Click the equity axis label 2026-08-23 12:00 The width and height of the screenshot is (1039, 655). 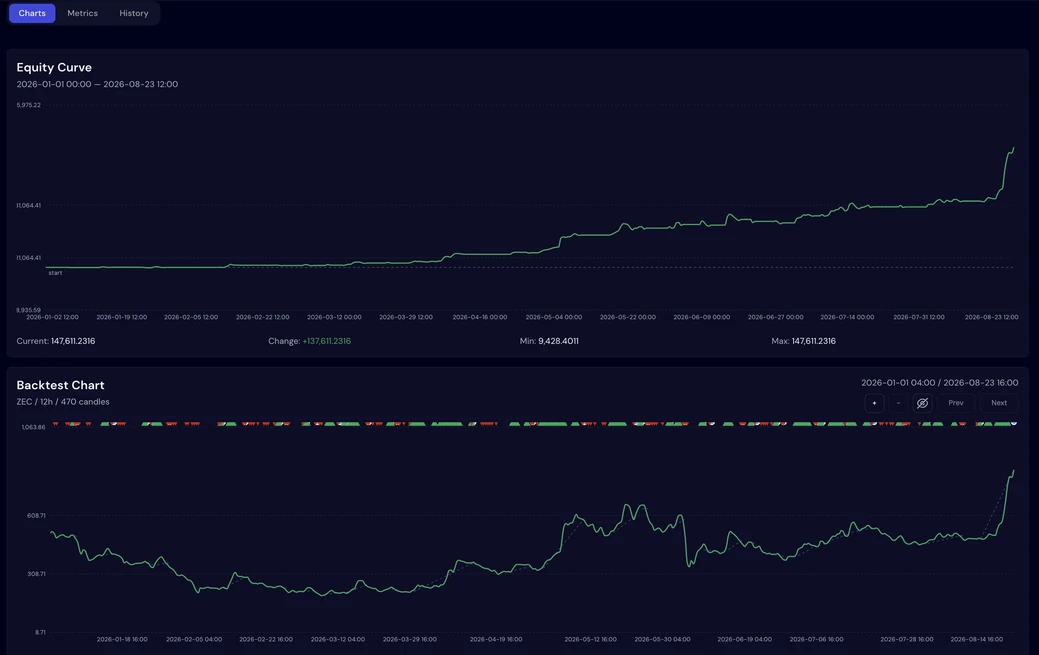[x=991, y=317]
